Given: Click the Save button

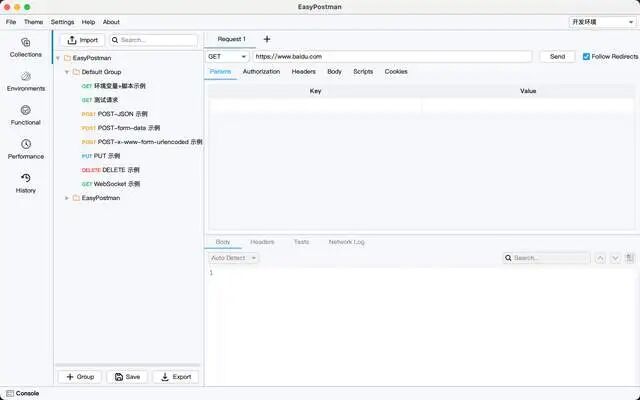Looking at the screenshot, I should [x=127, y=377].
